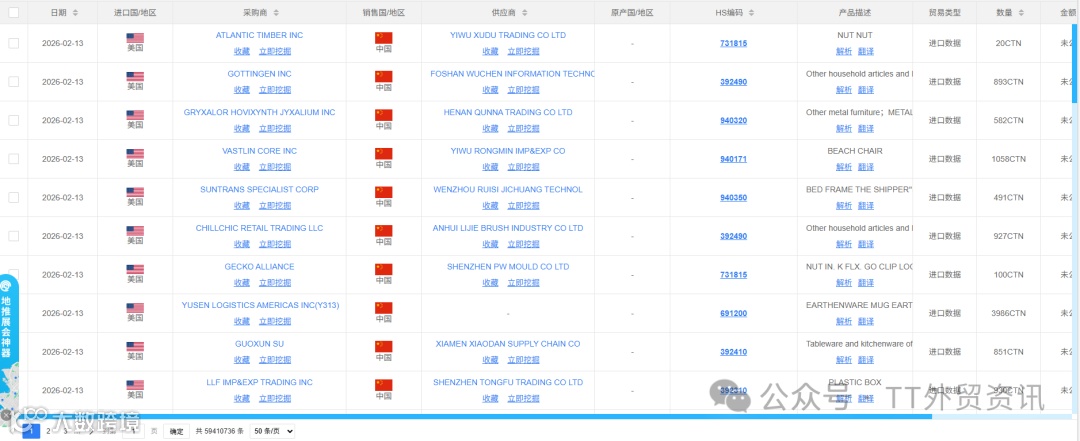Screen dimensions: 1080x441
Task: Click the vertical scrollbar at right edge
Action: coord(1075,62)
